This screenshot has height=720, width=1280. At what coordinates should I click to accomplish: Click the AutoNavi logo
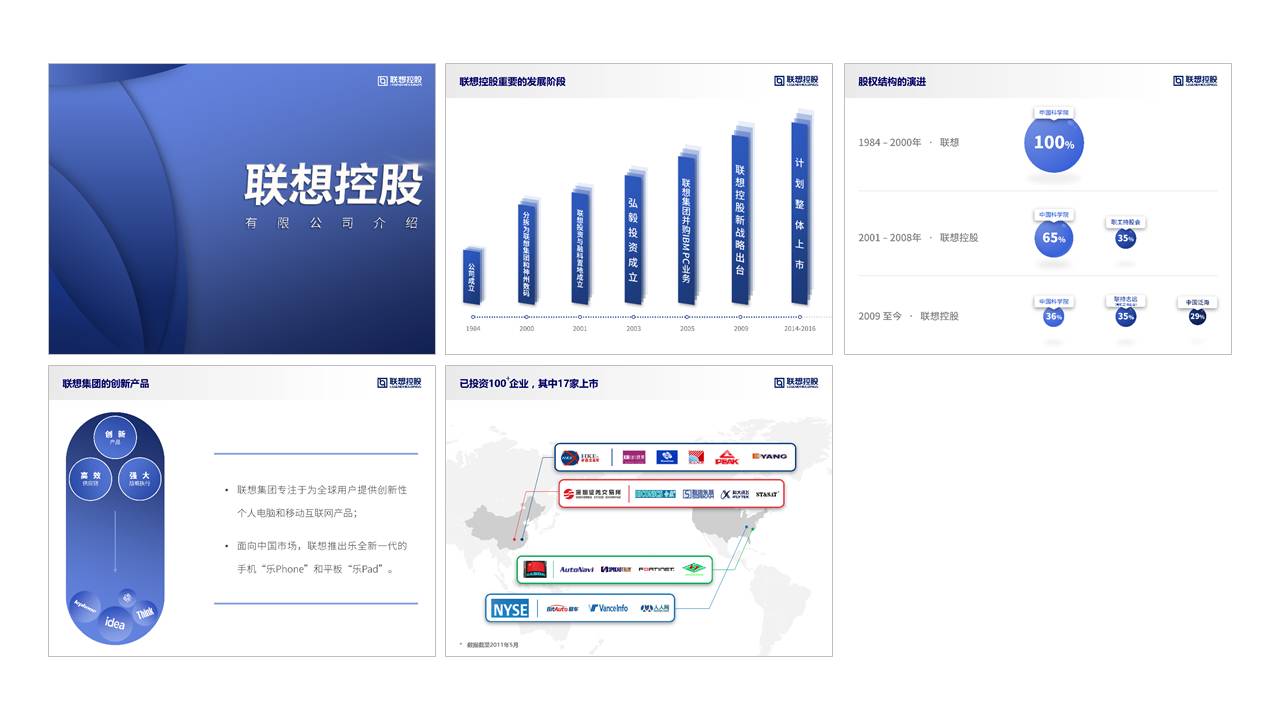coord(576,569)
